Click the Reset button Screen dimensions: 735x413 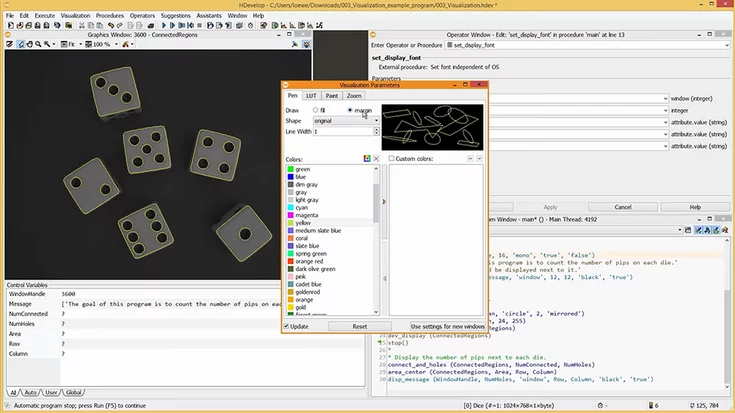click(360, 326)
